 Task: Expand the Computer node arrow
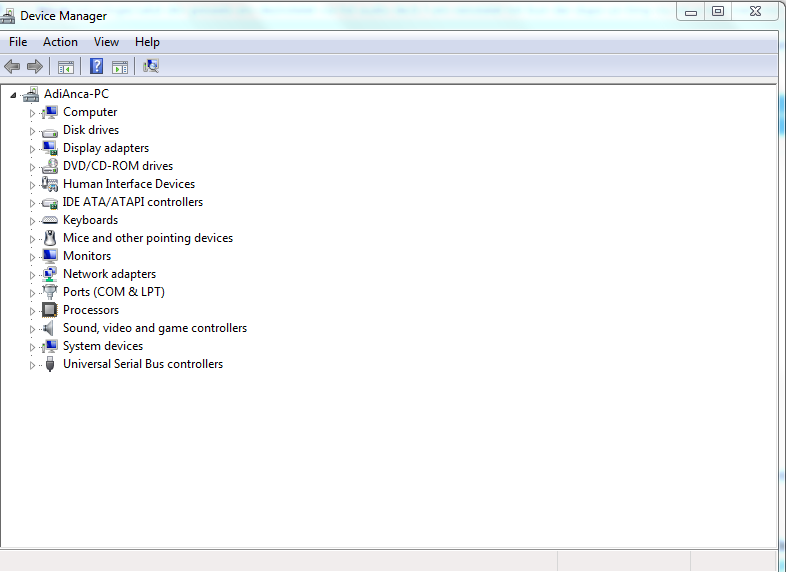pos(32,113)
